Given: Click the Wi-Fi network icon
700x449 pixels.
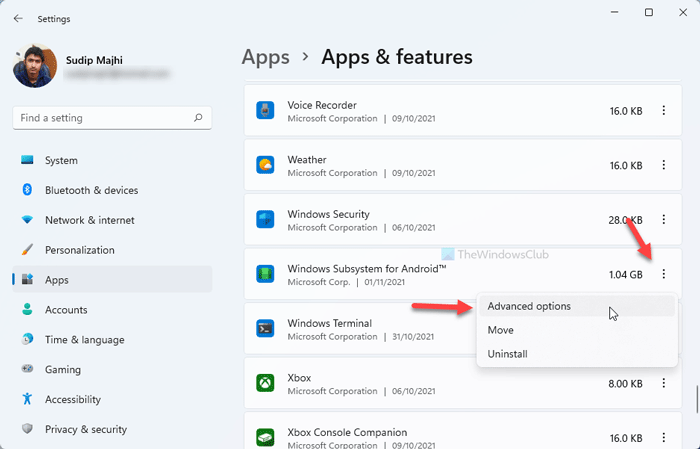Looking at the screenshot, I should 27,220.
